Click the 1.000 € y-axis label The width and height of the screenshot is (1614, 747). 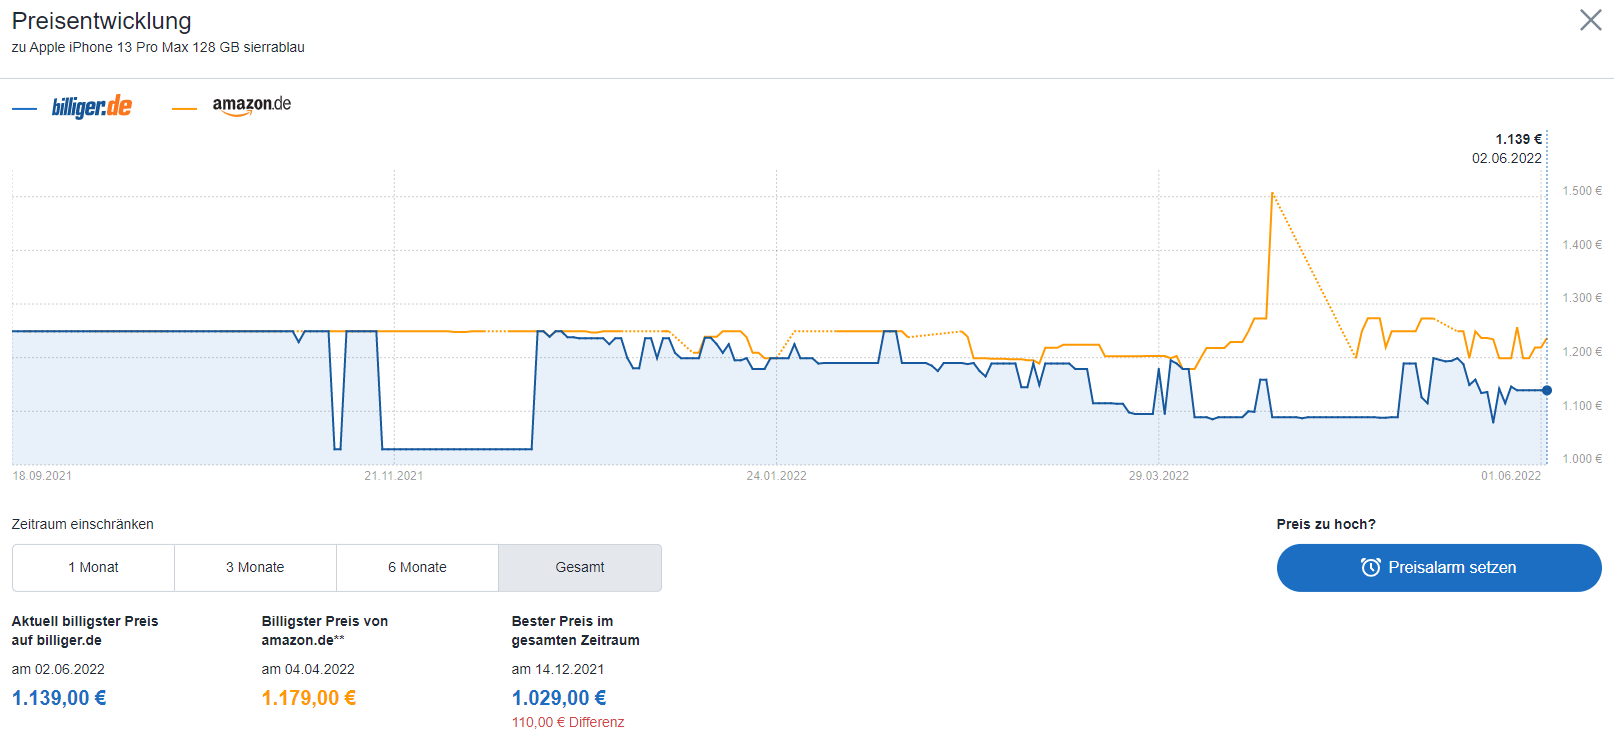(1582, 459)
